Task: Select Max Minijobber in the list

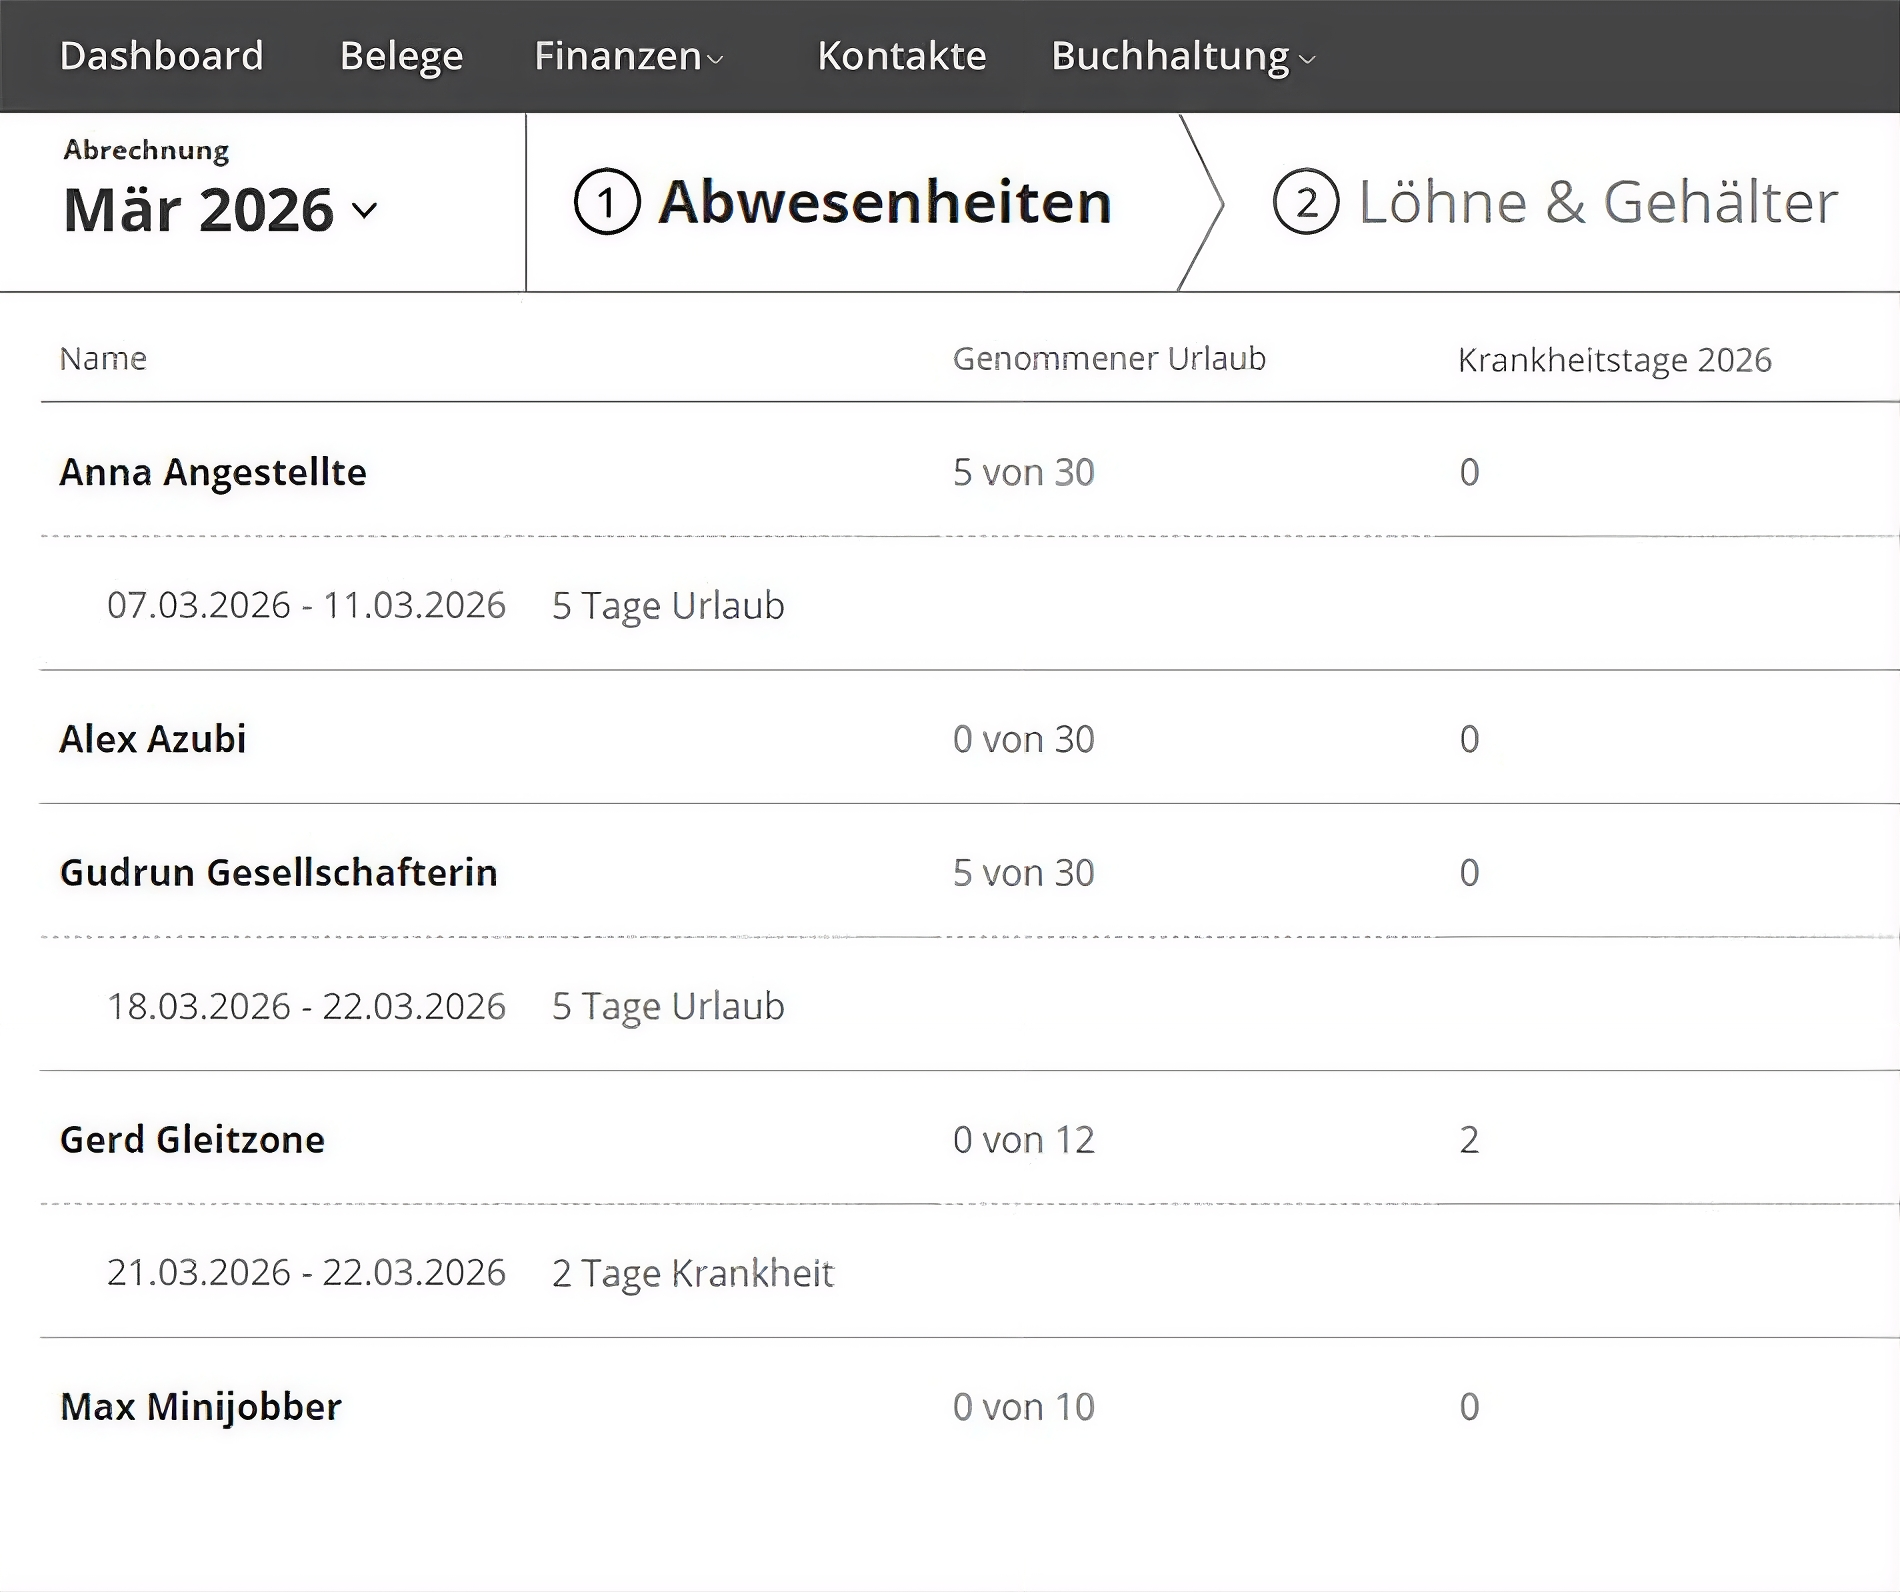Action: [200, 1407]
